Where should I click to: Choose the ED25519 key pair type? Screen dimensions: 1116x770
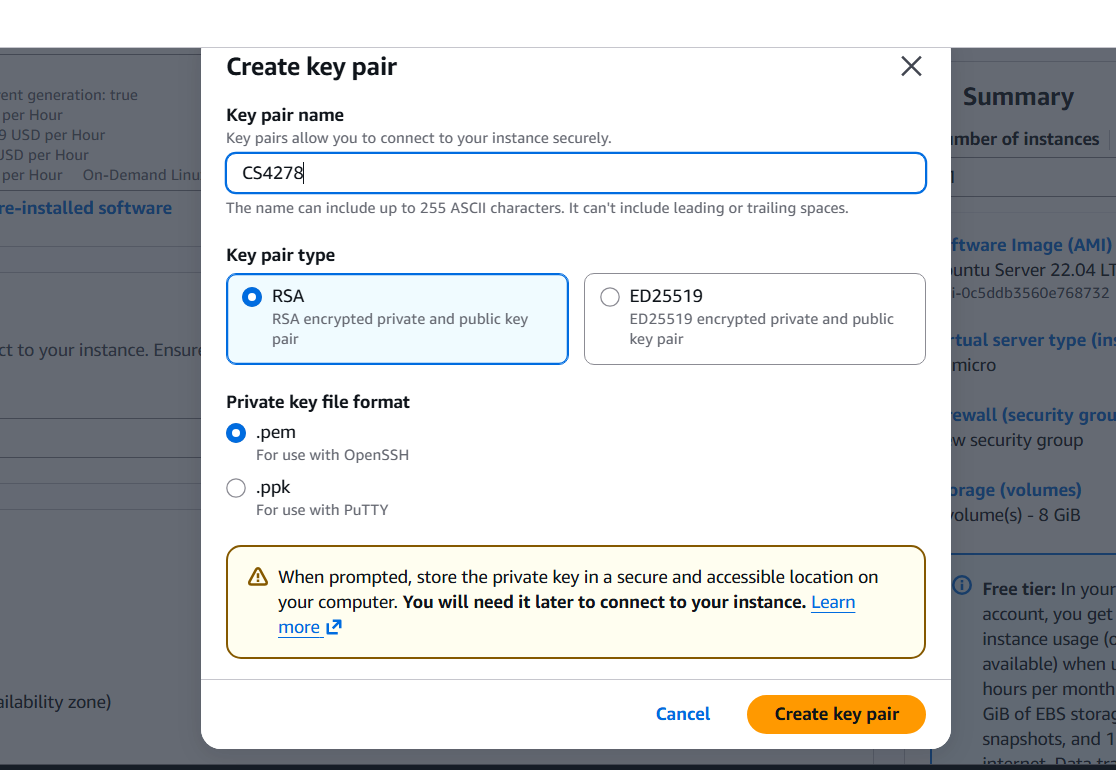coord(610,297)
